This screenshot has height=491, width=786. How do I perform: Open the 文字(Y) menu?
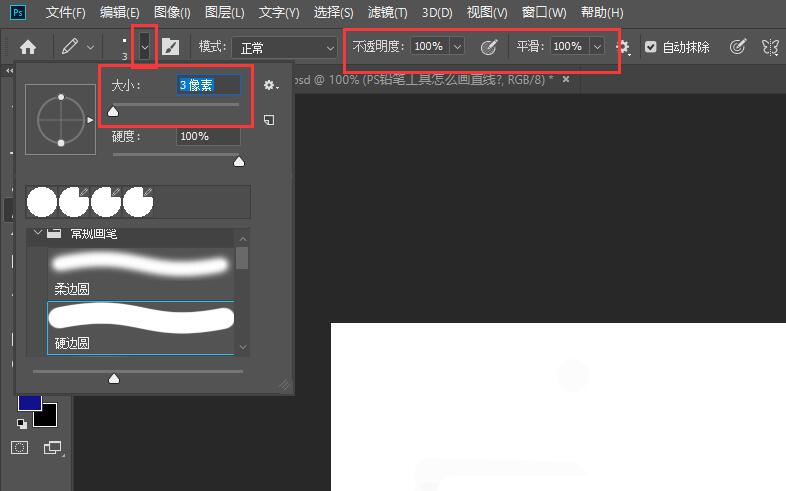(x=279, y=12)
